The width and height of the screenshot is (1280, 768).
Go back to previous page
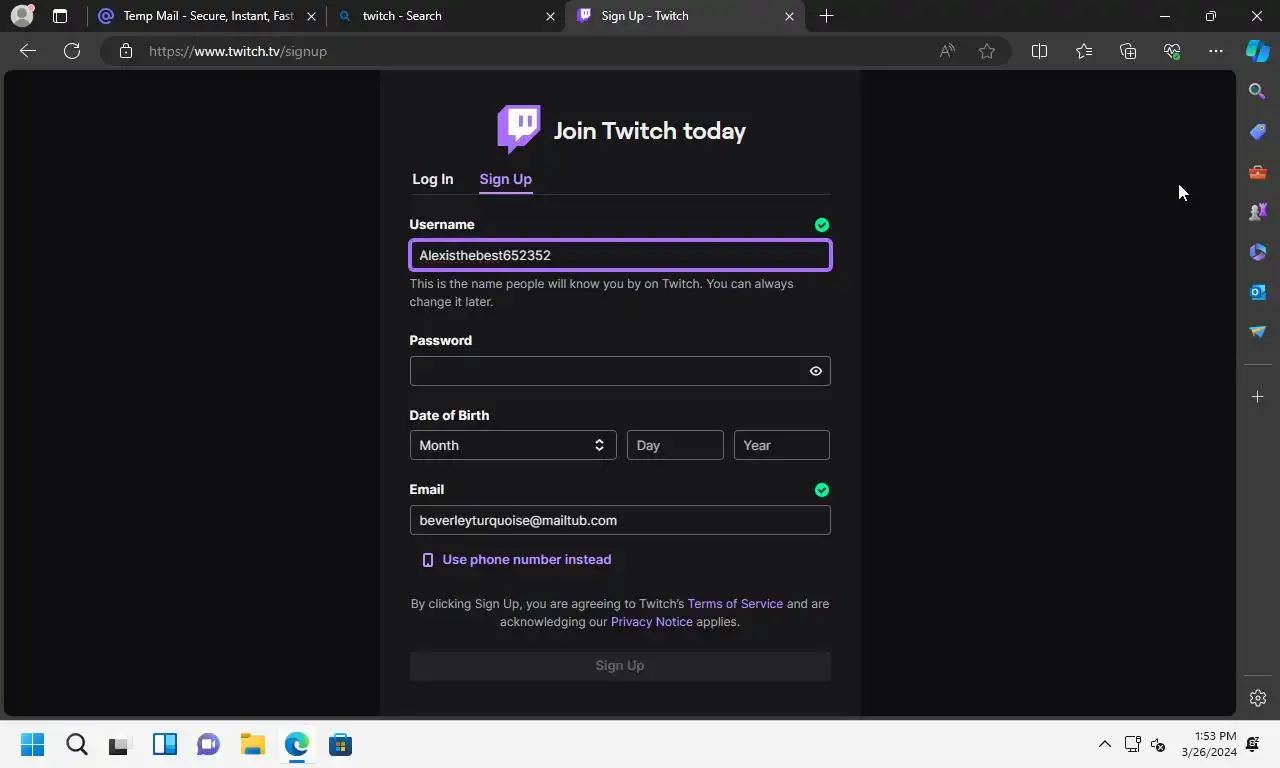click(28, 51)
